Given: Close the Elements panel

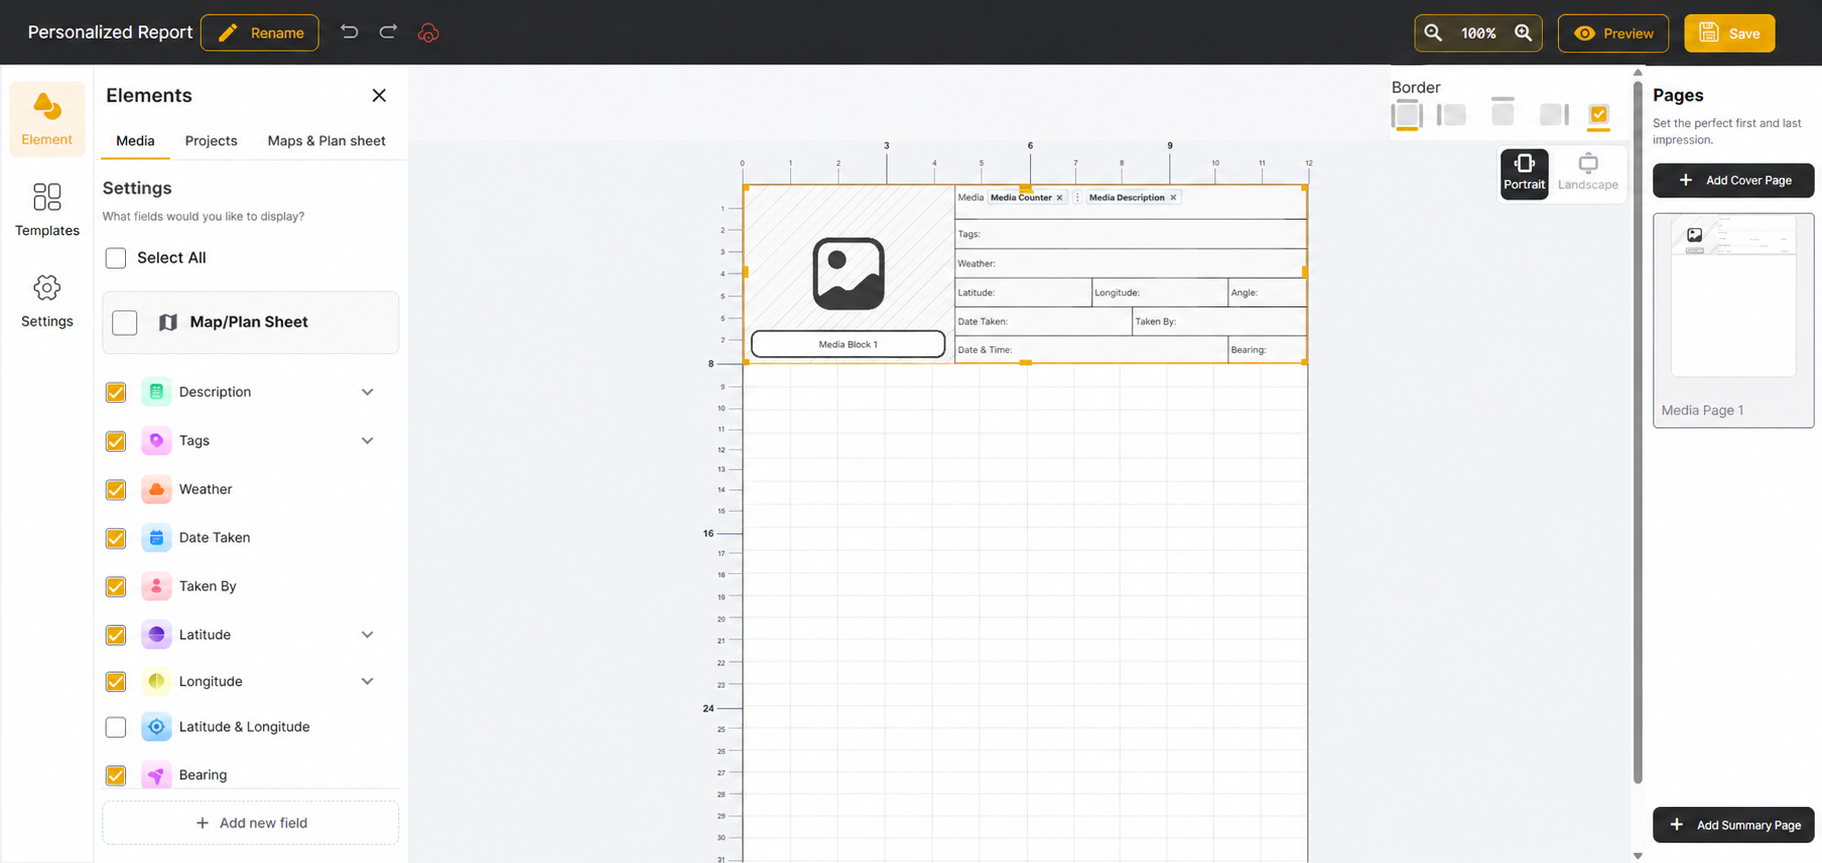Looking at the screenshot, I should click(x=379, y=95).
